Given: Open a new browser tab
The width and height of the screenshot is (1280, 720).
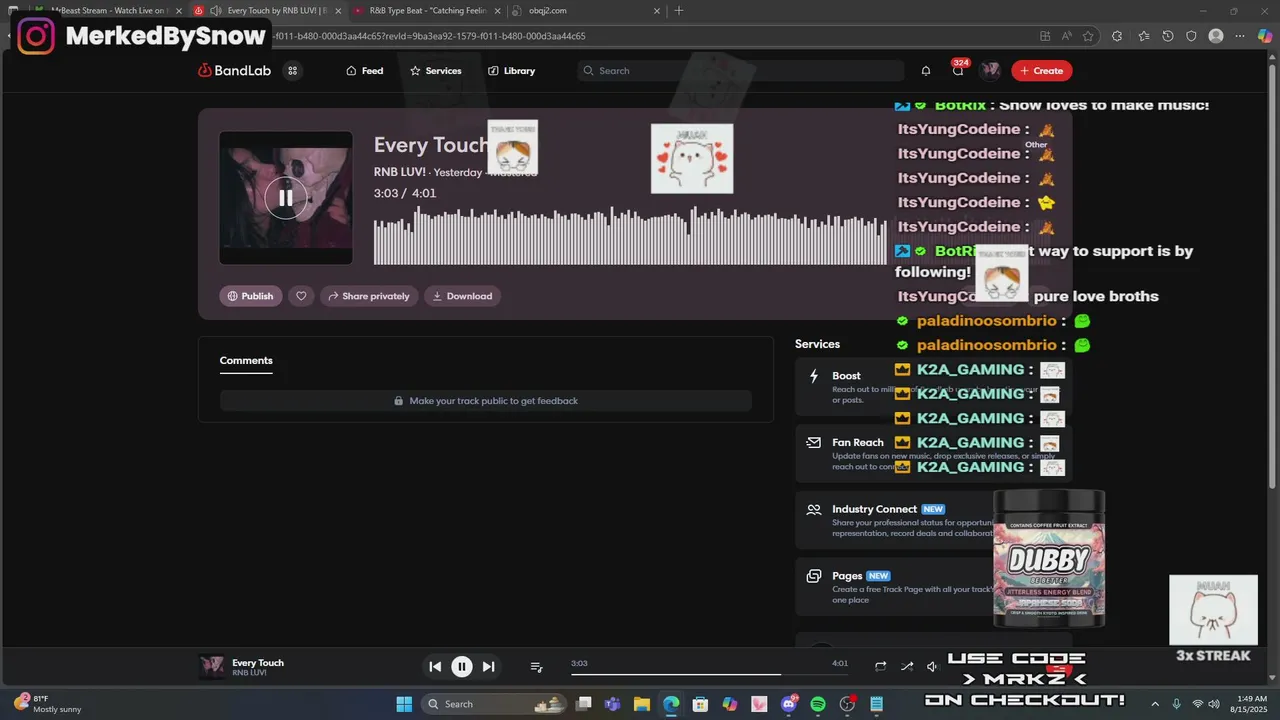Looking at the screenshot, I should point(679,11).
